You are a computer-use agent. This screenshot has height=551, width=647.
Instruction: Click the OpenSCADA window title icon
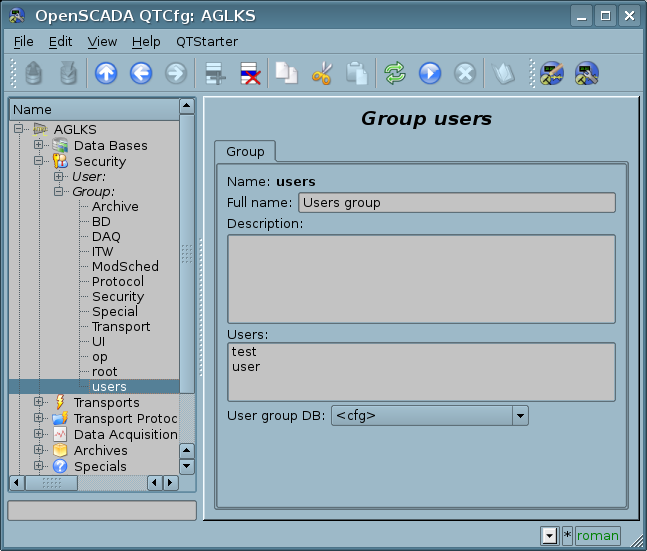[17, 16]
